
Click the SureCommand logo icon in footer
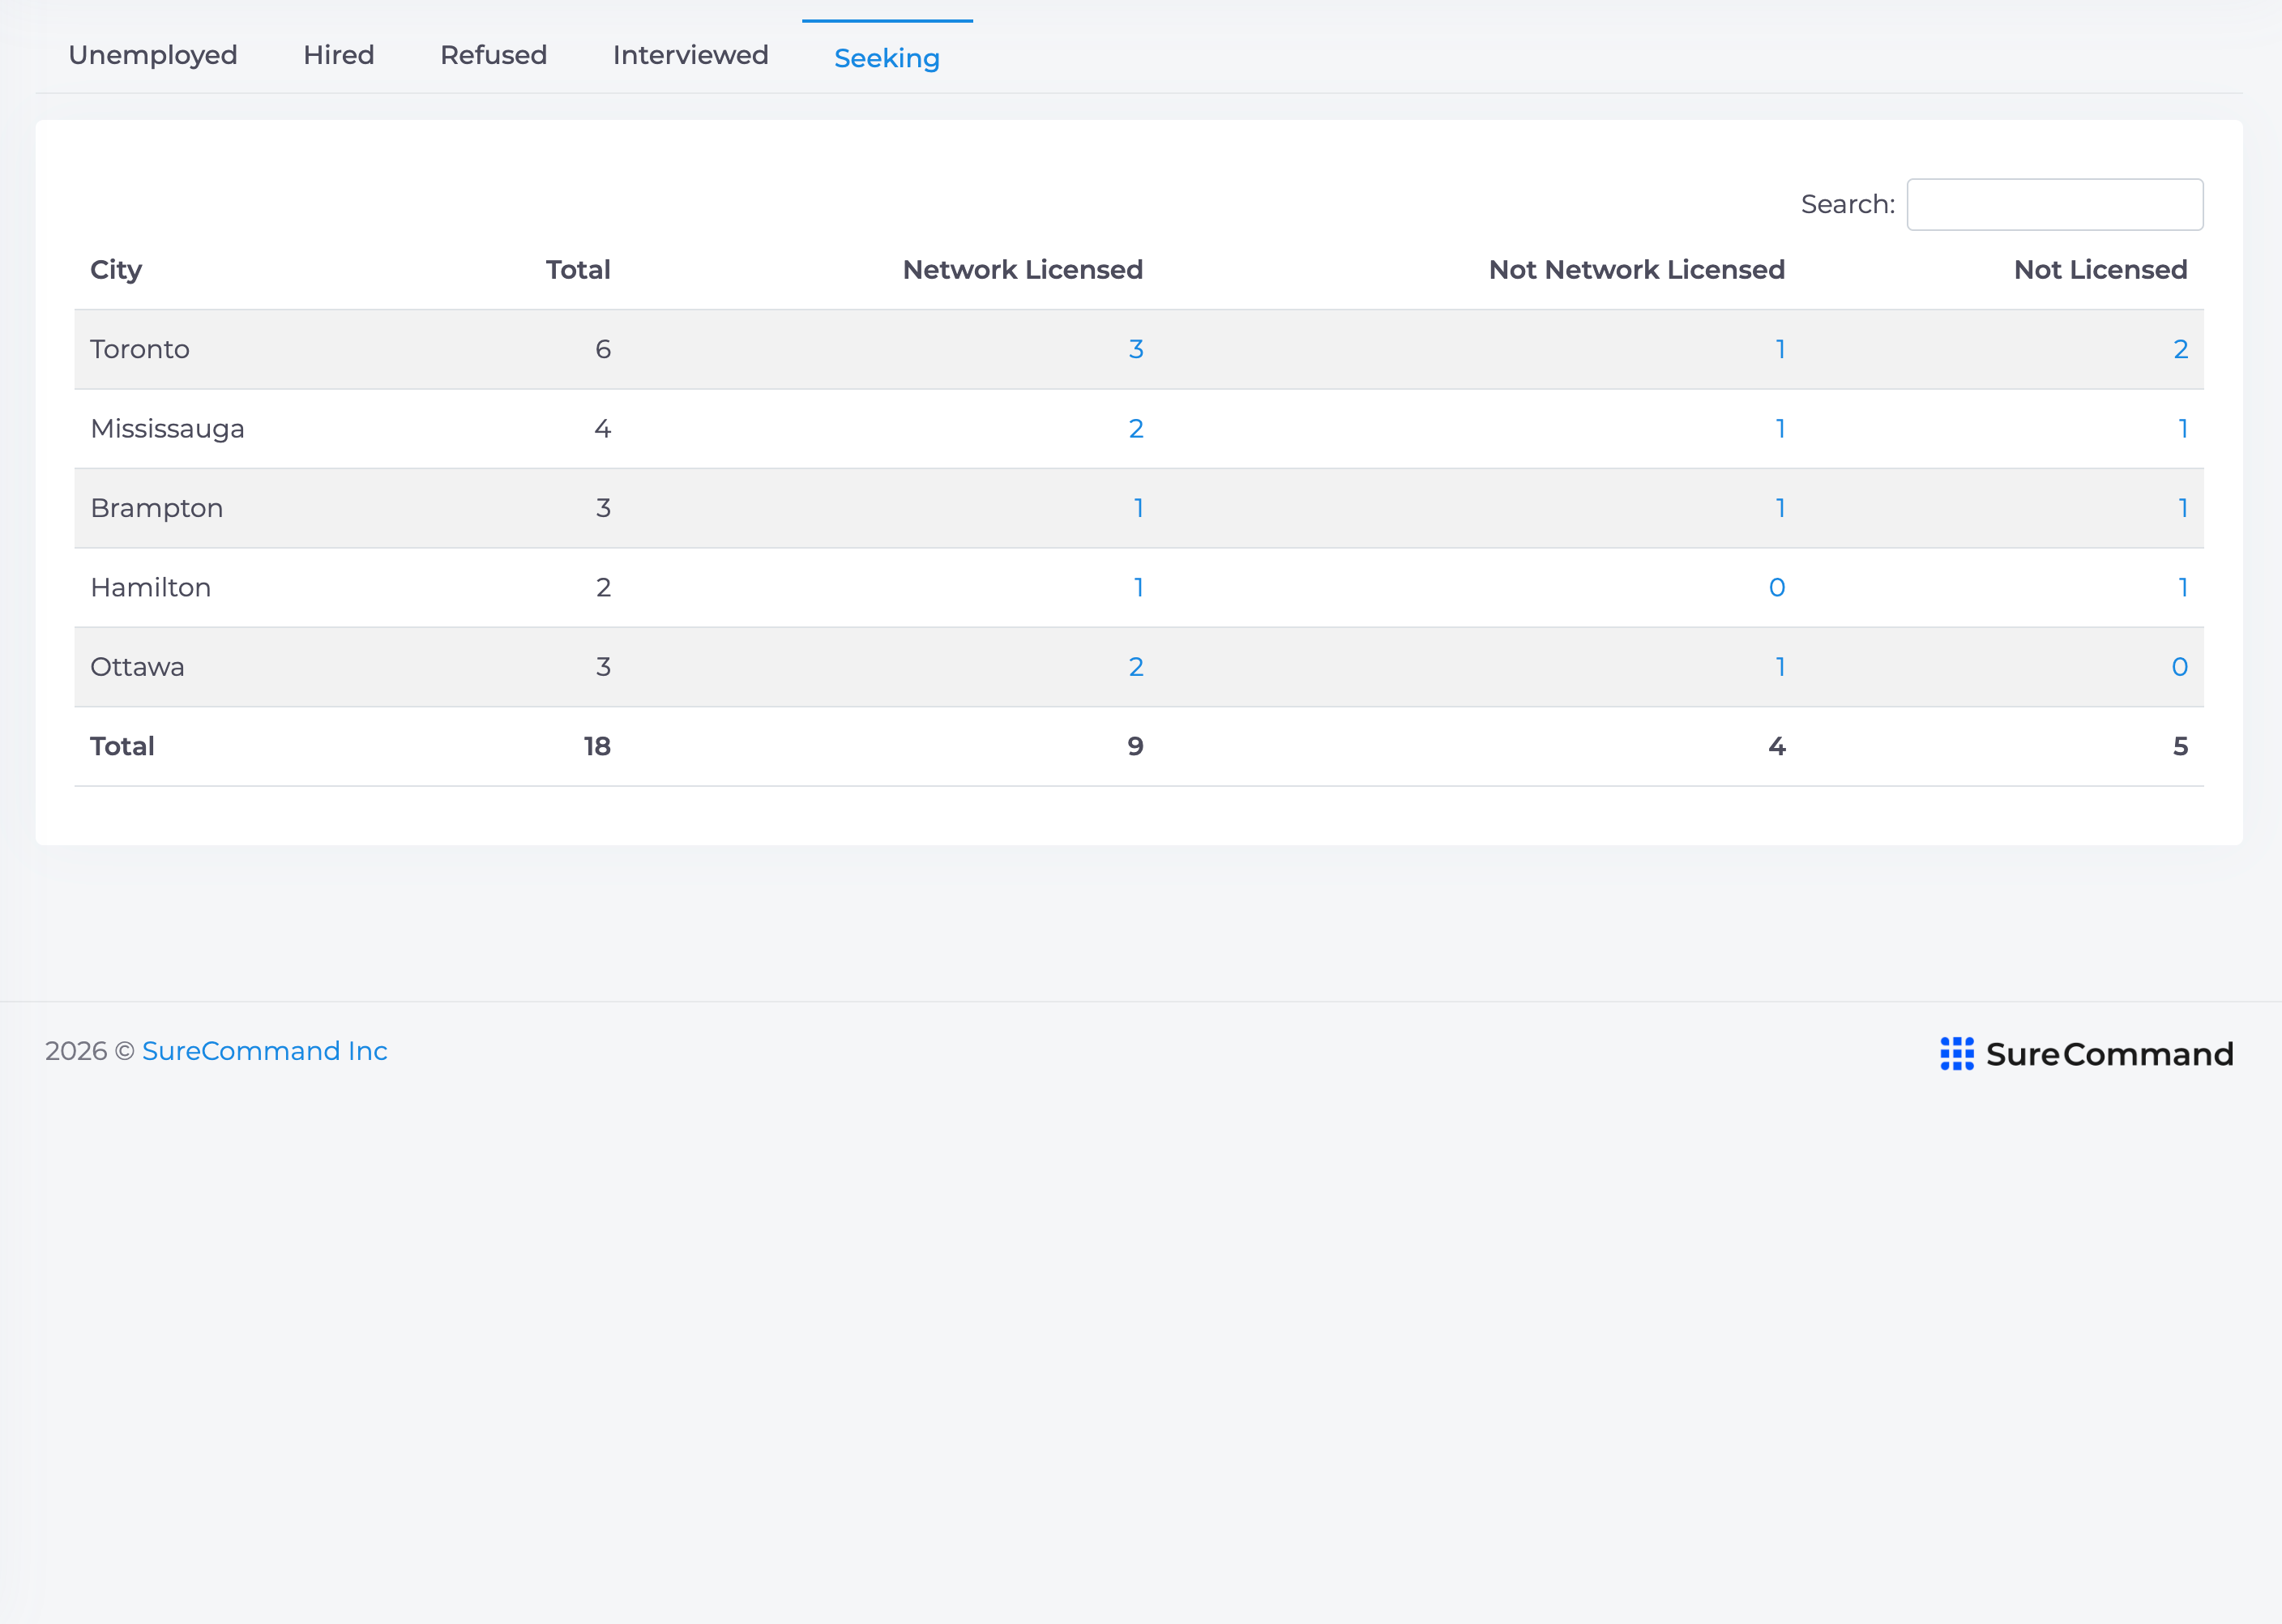(x=1957, y=1054)
